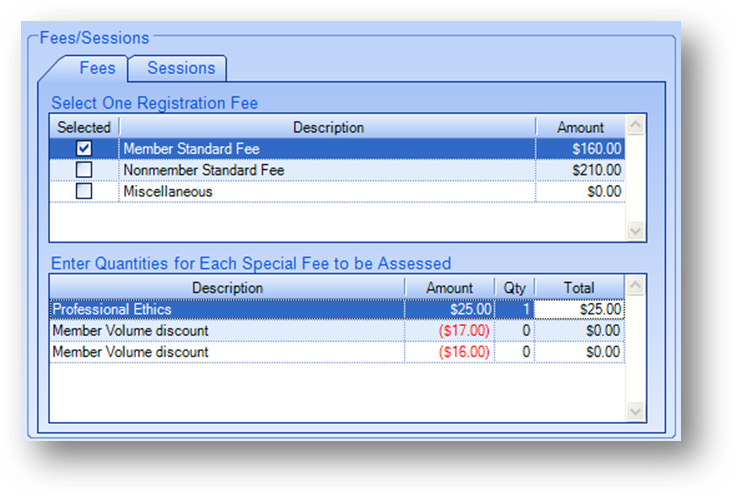Click the Total column header
Screen dimensions: 736x496
coord(579,288)
